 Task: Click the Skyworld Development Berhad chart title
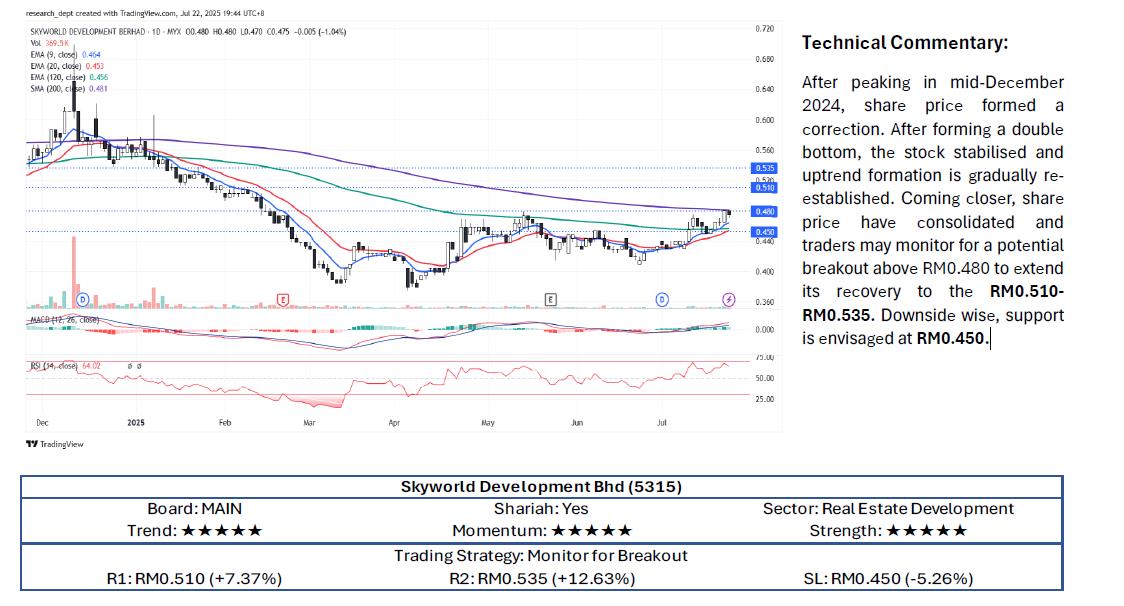tap(87, 32)
